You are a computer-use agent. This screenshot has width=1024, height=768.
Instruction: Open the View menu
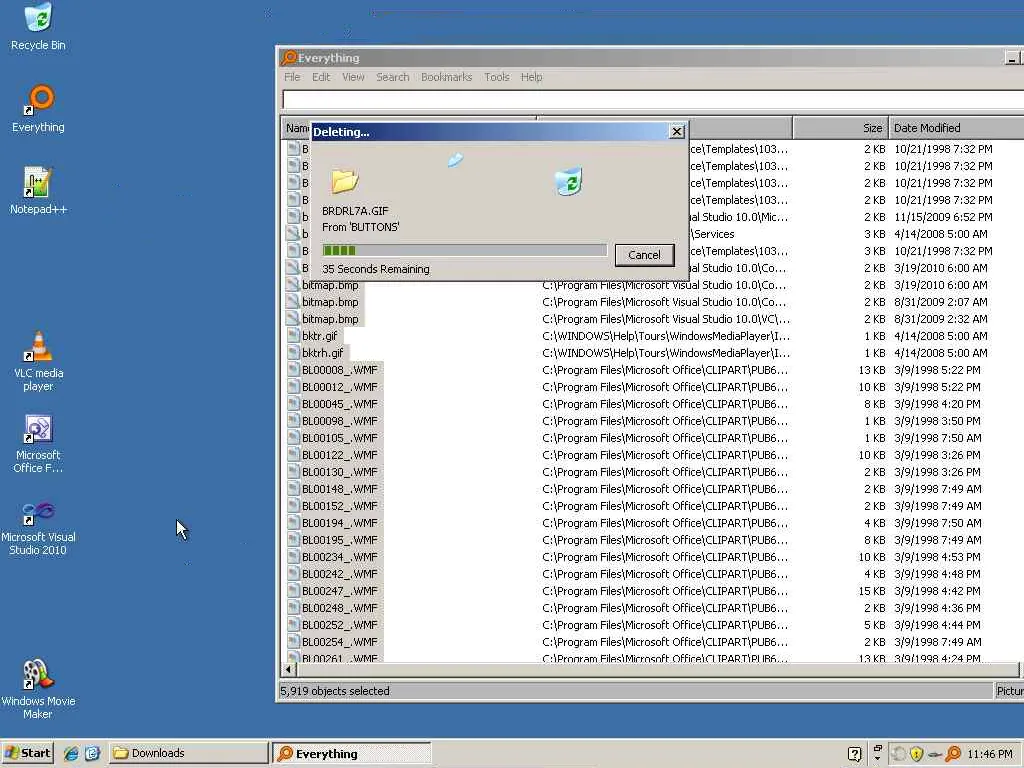click(353, 77)
